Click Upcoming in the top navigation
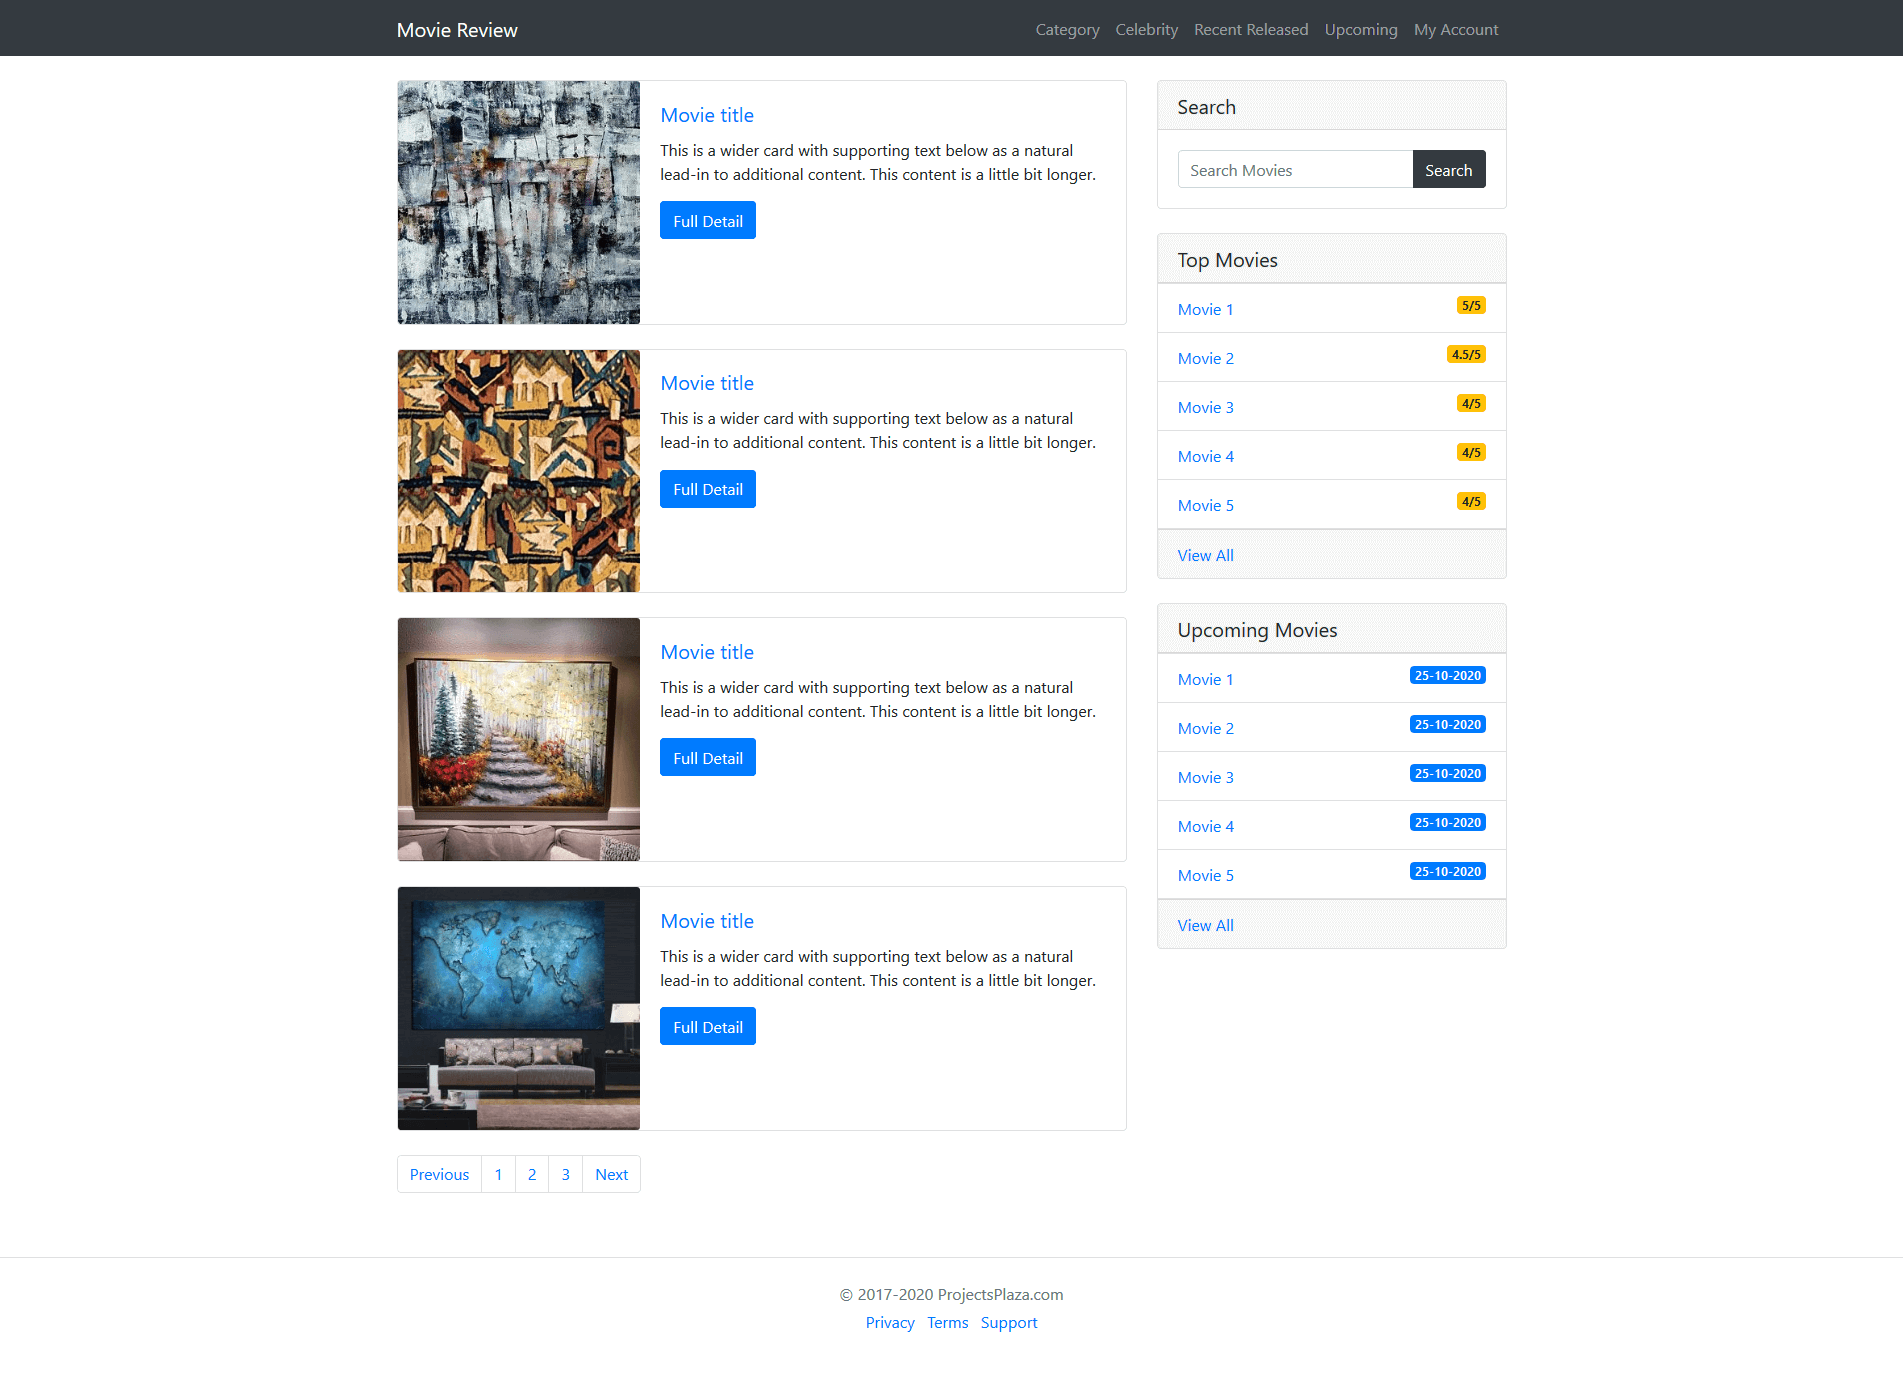The image size is (1903, 1382). coord(1360,30)
